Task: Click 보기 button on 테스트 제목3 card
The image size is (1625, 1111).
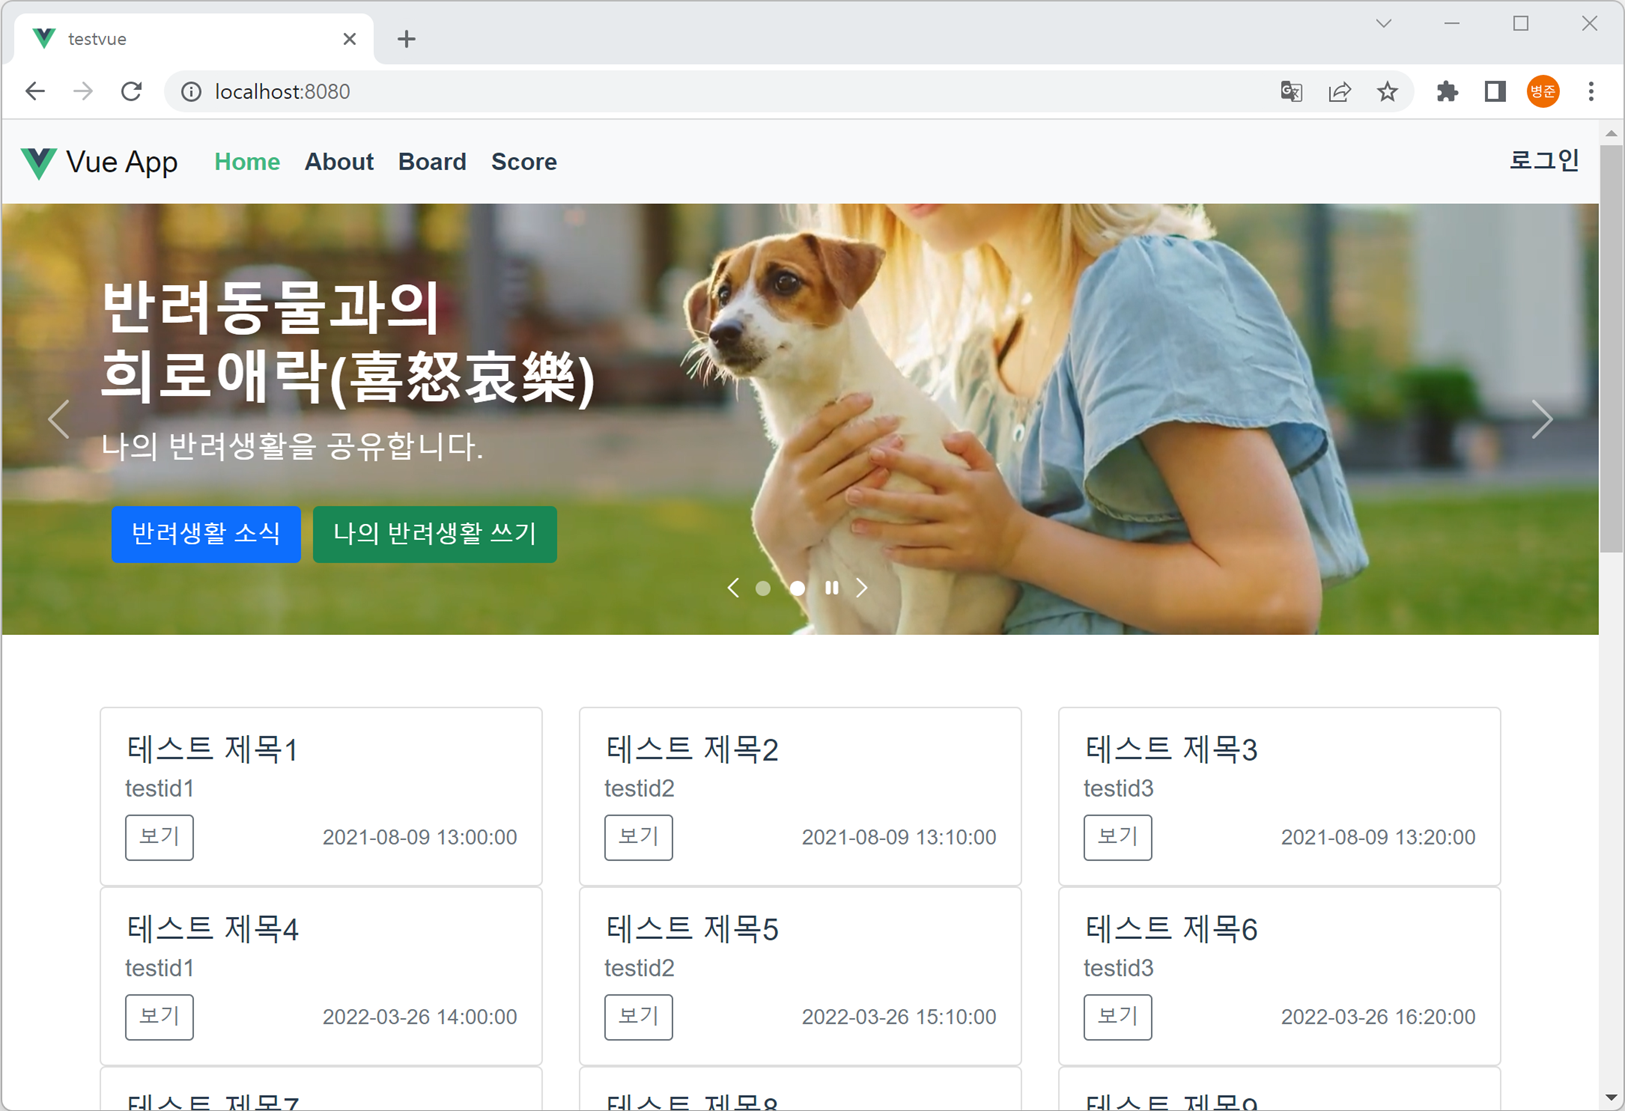Action: point(1118,837)
